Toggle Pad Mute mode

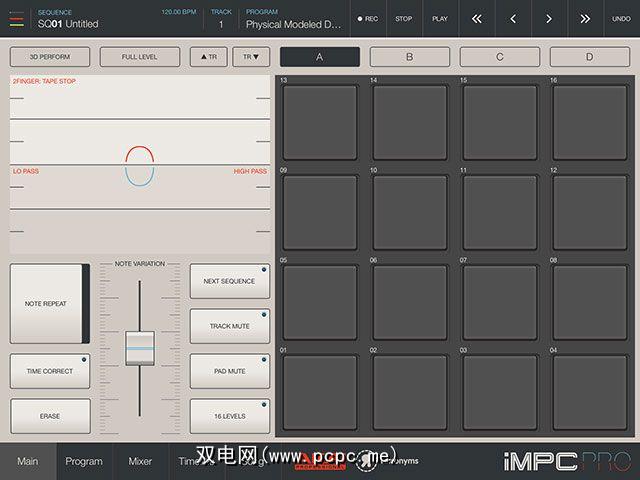tap(230, 371)
